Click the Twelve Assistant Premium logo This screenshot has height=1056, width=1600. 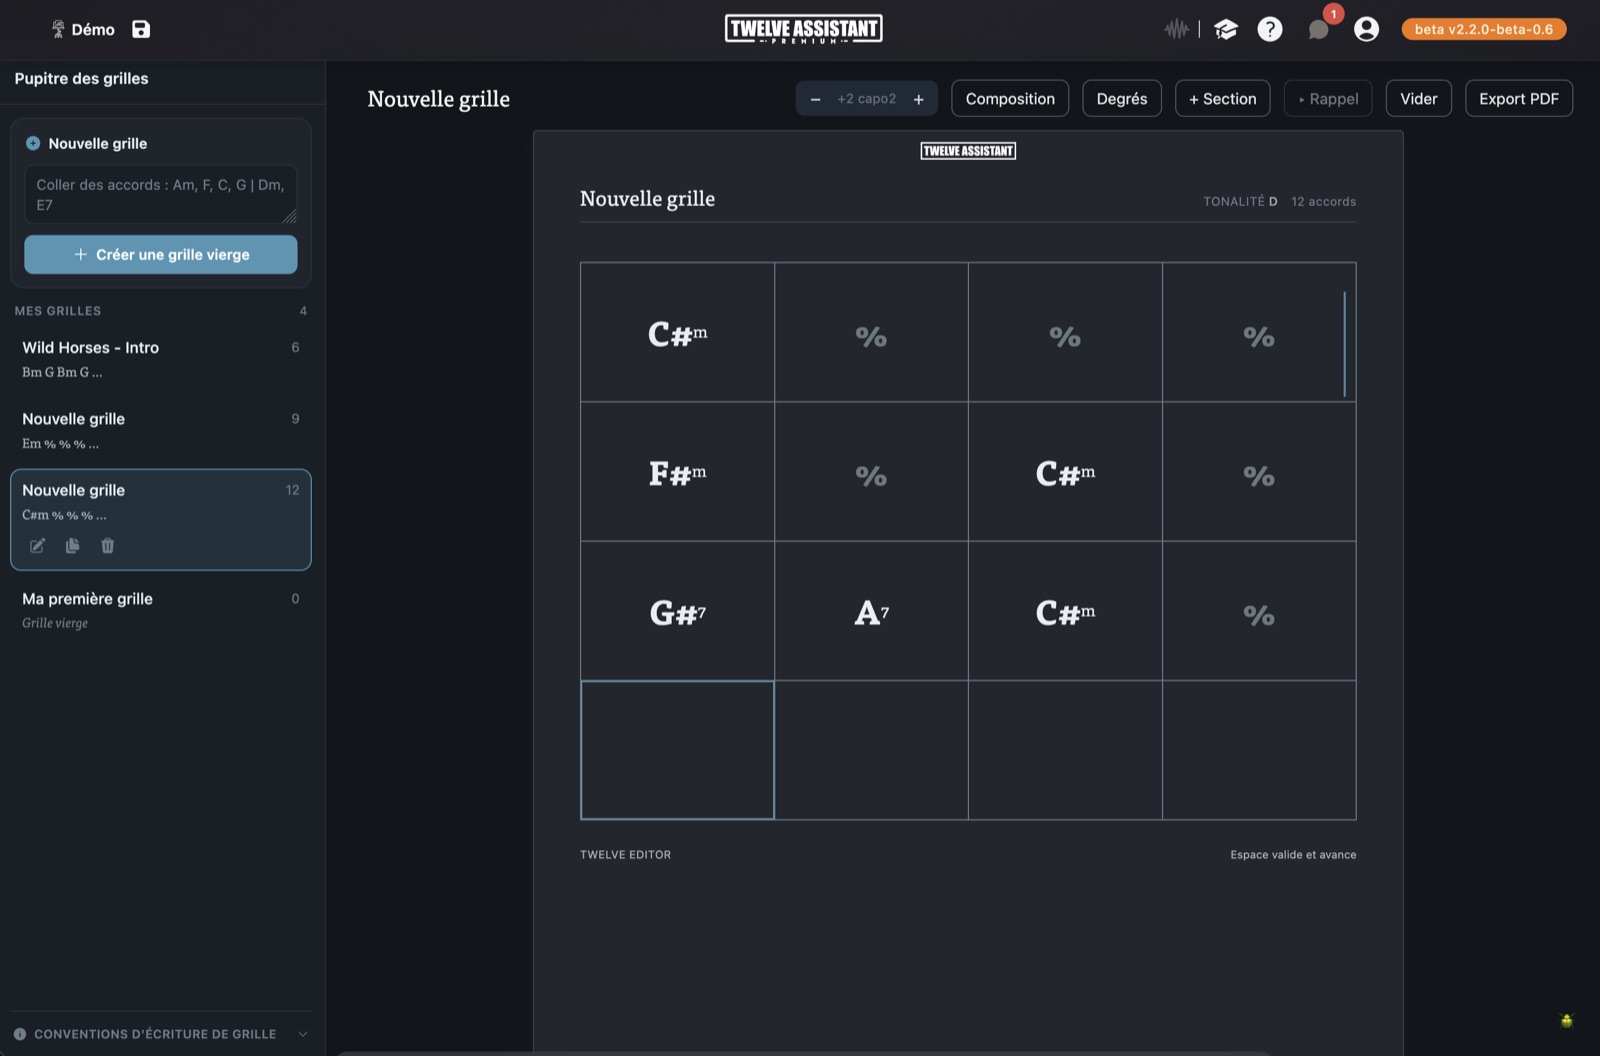[804, 29]
